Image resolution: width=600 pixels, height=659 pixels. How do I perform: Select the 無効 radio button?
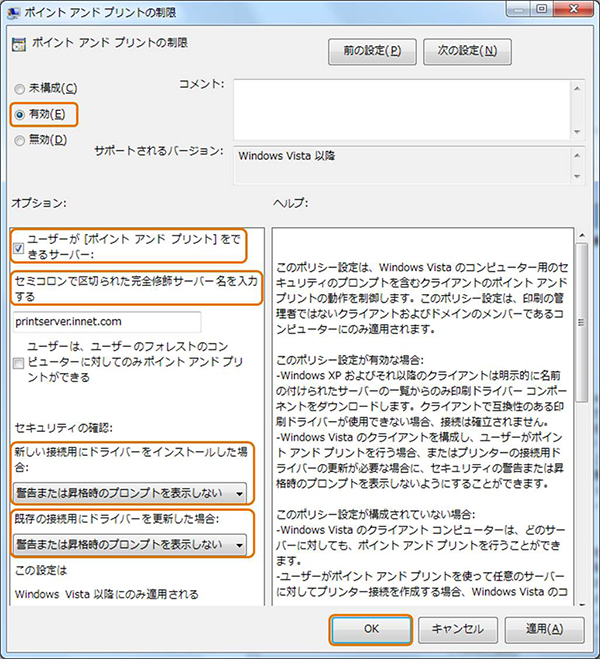point(21,139)
